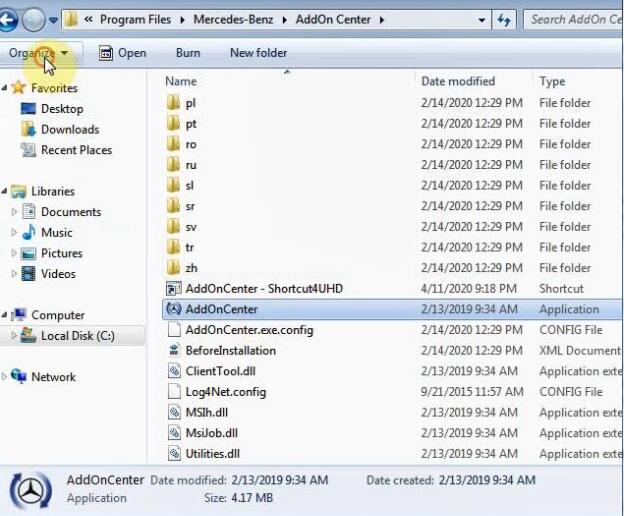Click Mercedes-Benz in the breadcrumb
The height and width of the screenshot is (516, 624).
(233, 19)
